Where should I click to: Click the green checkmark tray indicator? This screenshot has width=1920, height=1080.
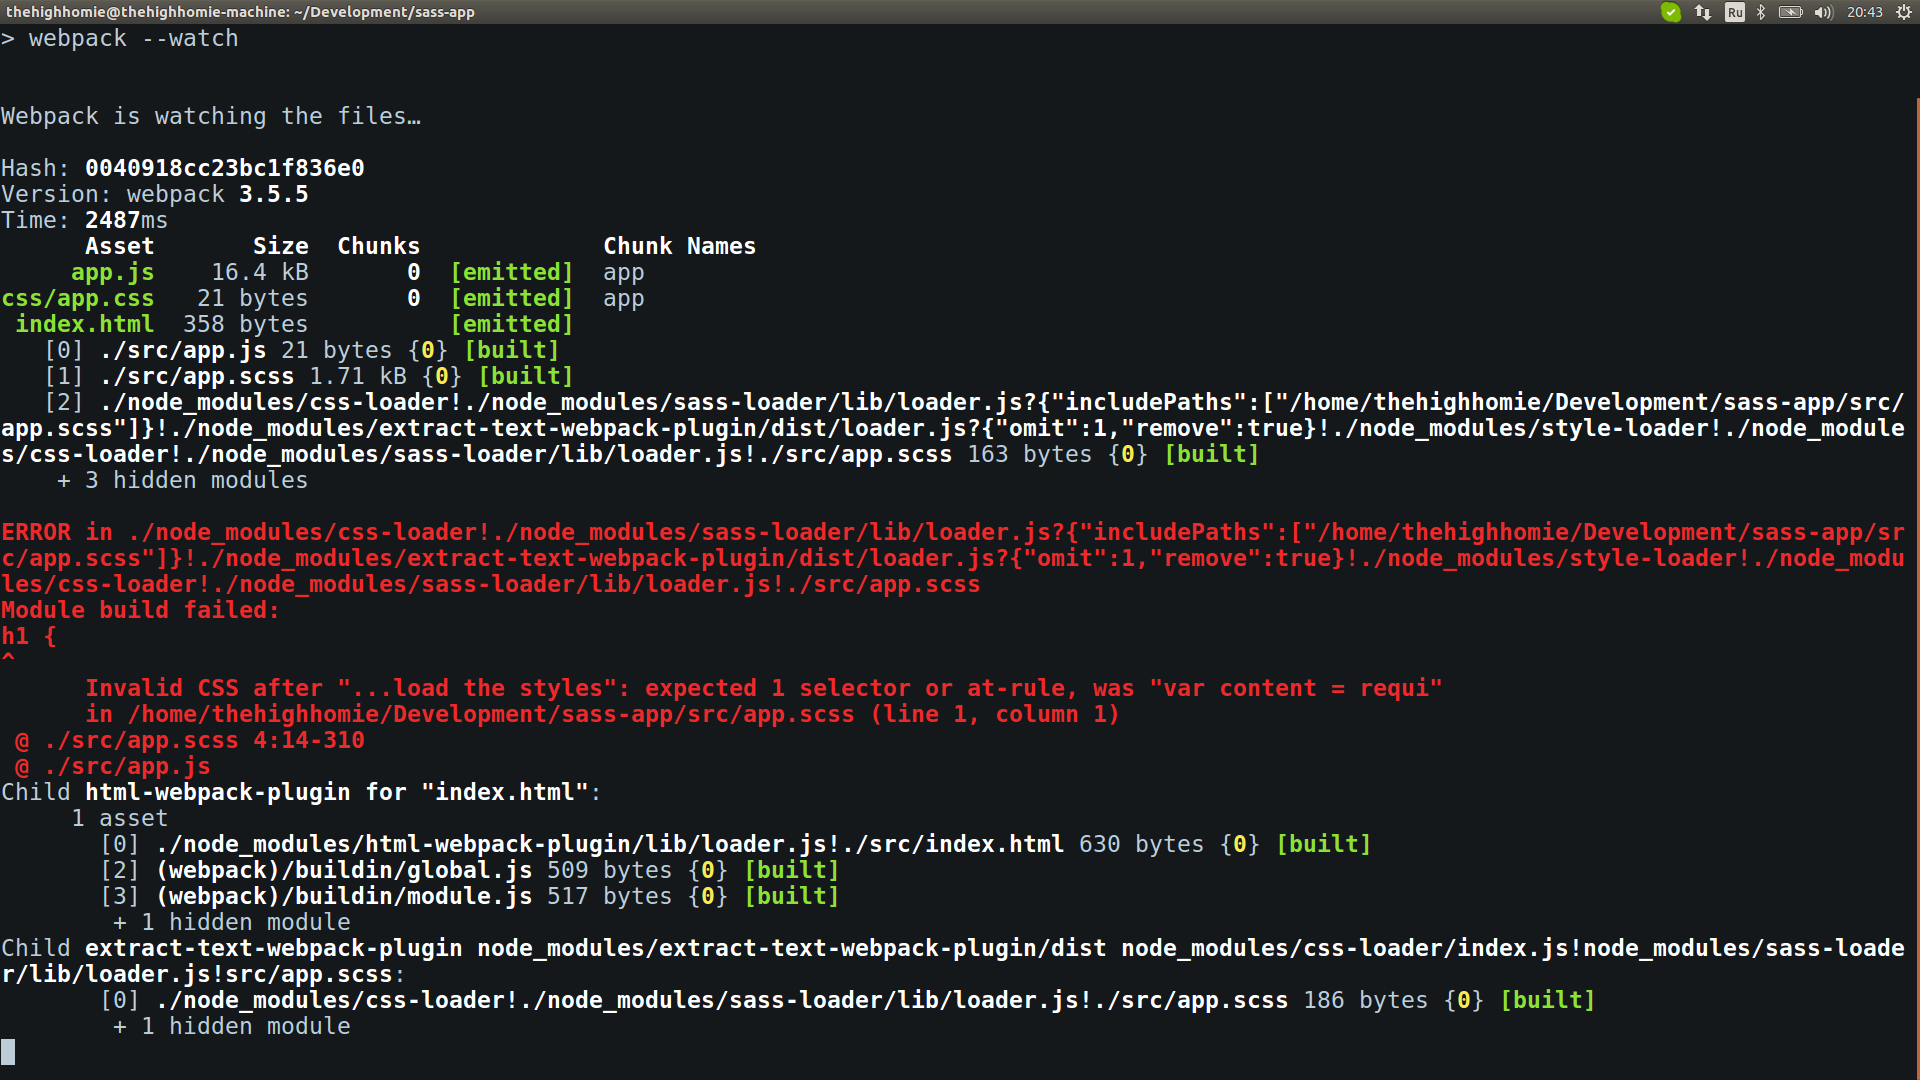(1671, 12)
